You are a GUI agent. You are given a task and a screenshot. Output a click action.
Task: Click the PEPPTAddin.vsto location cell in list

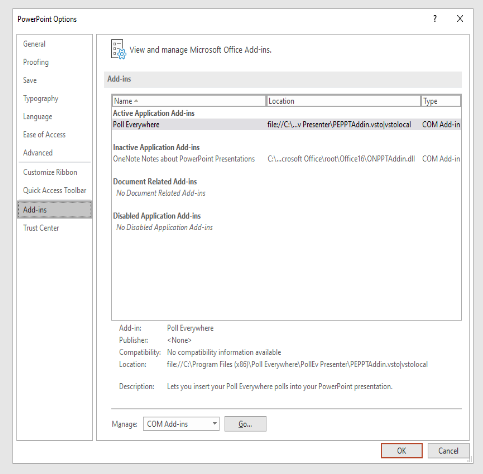pyautogui.click(x=339, y=124)
